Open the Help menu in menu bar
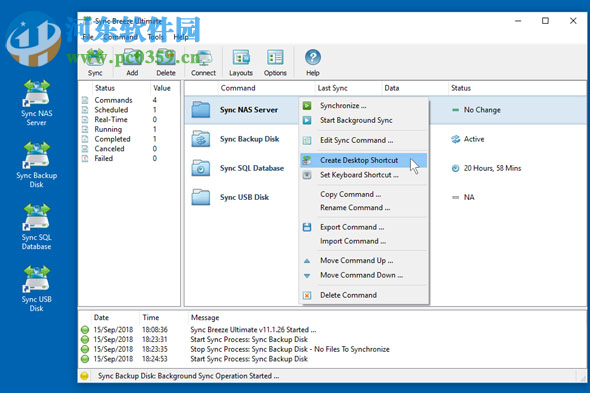Image resolution: width=590 pixels, height=393 pixels. [181, 37]
